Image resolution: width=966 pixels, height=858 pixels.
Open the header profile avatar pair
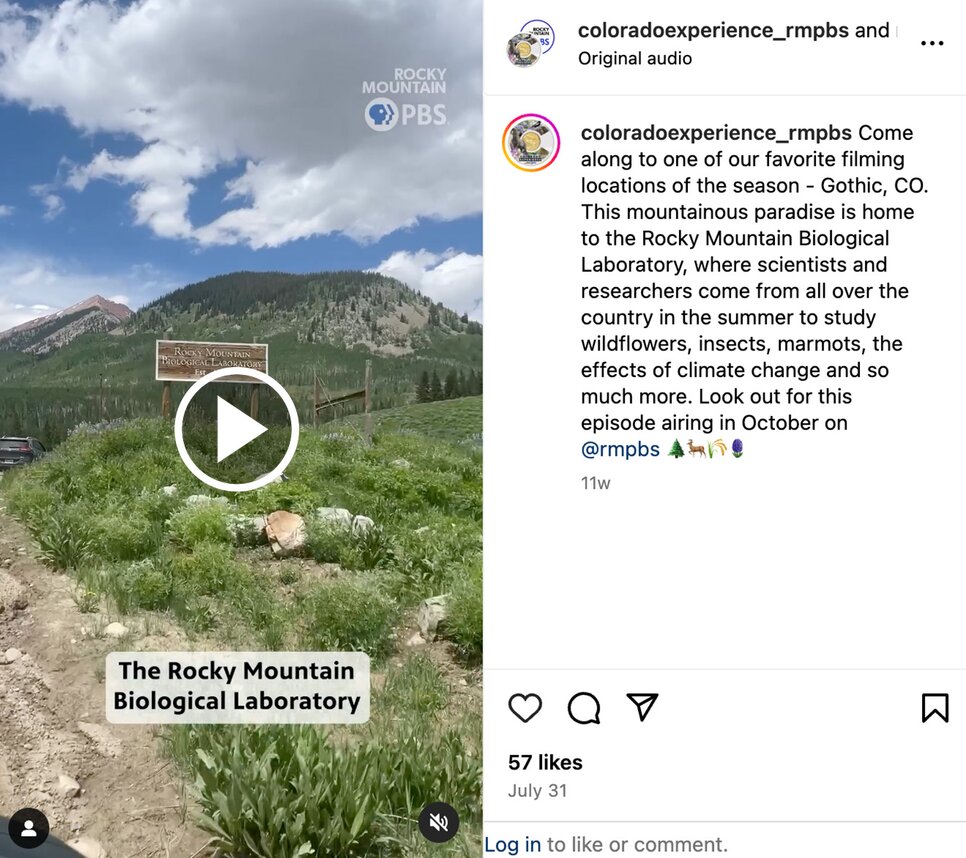click(x=530, y=43)
